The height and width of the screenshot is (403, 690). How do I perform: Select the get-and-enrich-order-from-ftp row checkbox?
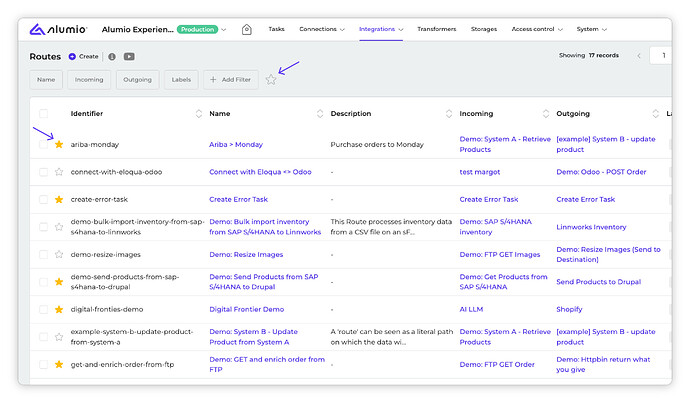click(x=44, y=364)
